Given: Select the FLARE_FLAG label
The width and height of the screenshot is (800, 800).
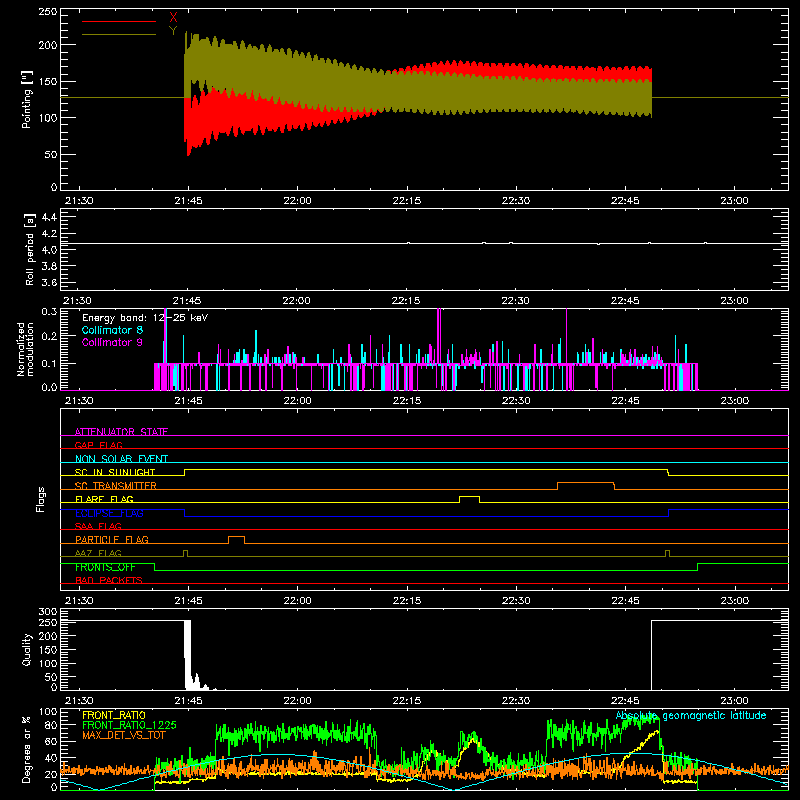Looking at the screenshot, I should (104, 499).
